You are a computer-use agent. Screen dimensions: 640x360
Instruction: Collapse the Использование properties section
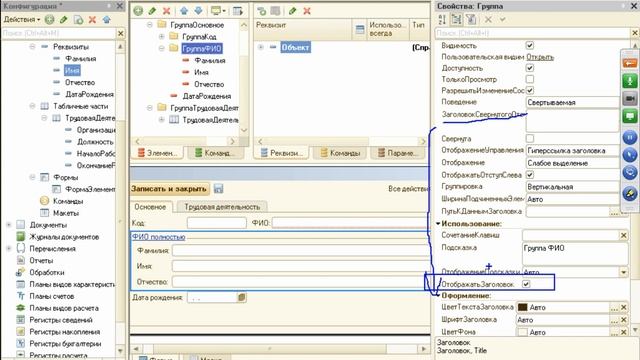[438, 224]
